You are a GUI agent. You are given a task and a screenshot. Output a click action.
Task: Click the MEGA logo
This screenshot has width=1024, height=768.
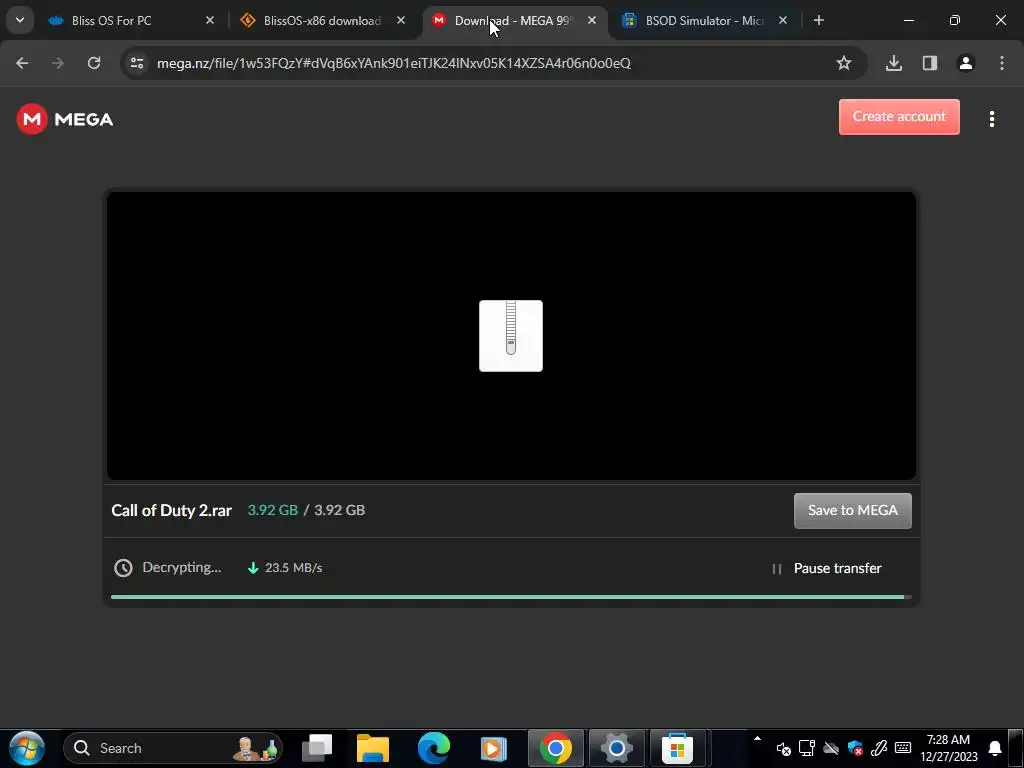(65, 119)
